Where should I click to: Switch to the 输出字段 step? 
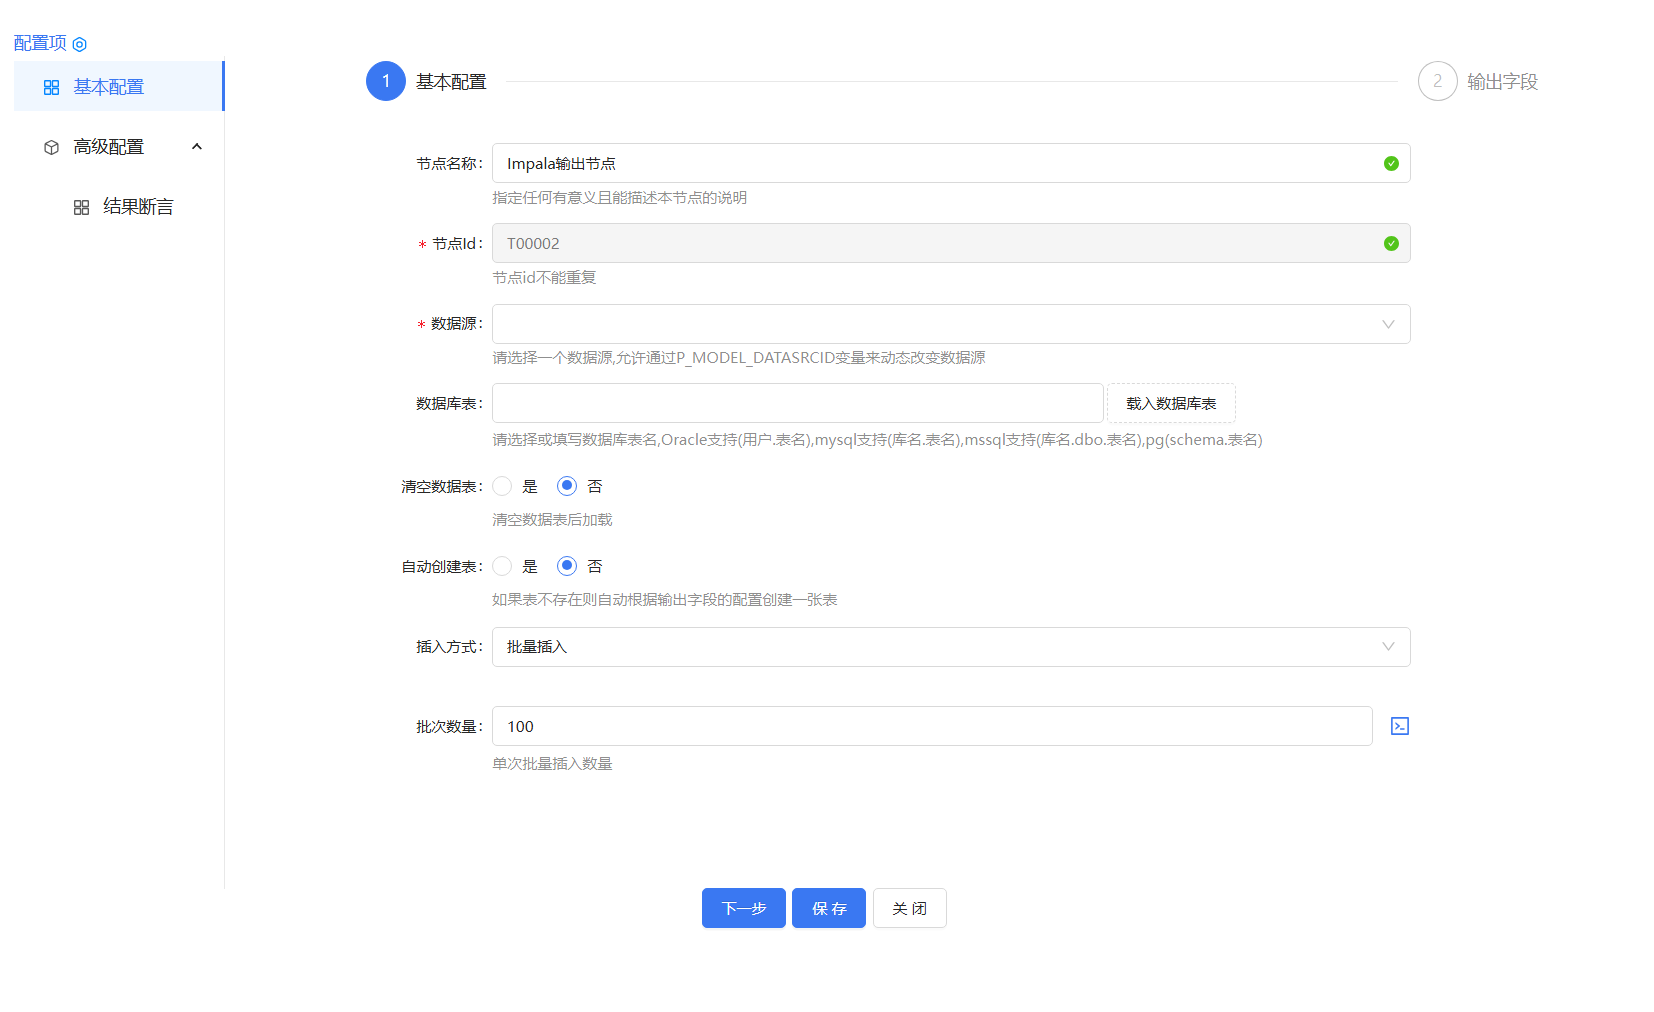[1500, 81]
